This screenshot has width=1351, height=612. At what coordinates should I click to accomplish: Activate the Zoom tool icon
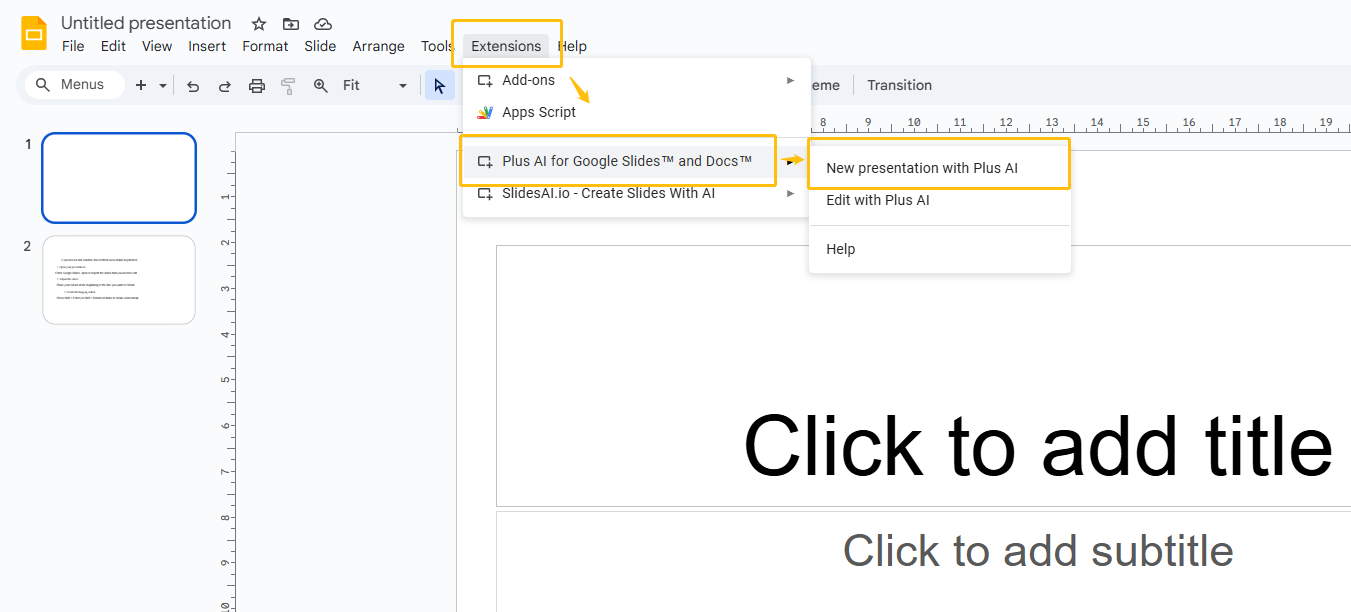320,85
